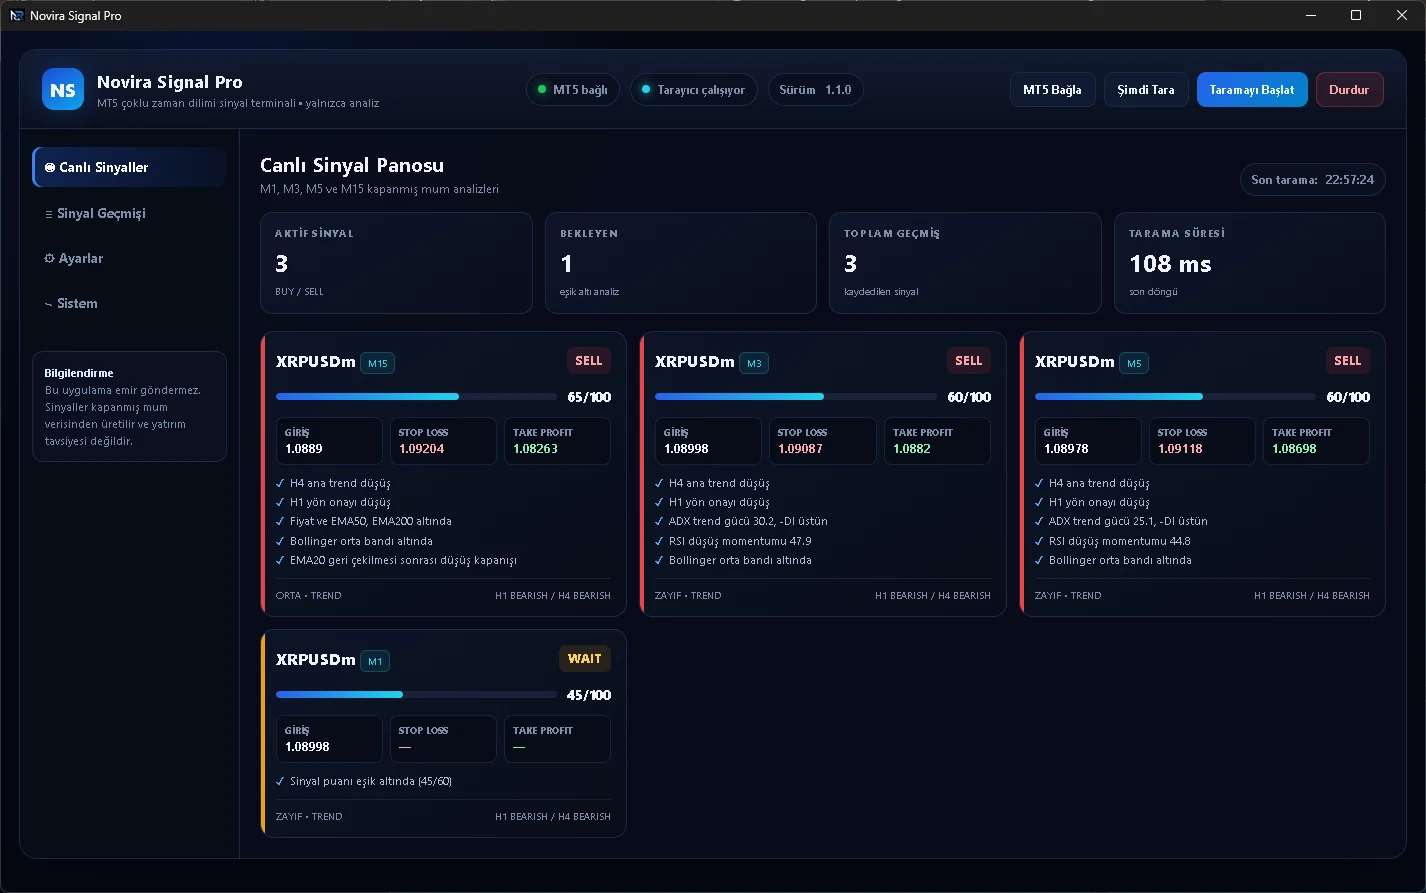Click the green MT5 bağlı status dot
The width and height of the screenshot is (1426, 893).
pos(542,90)
